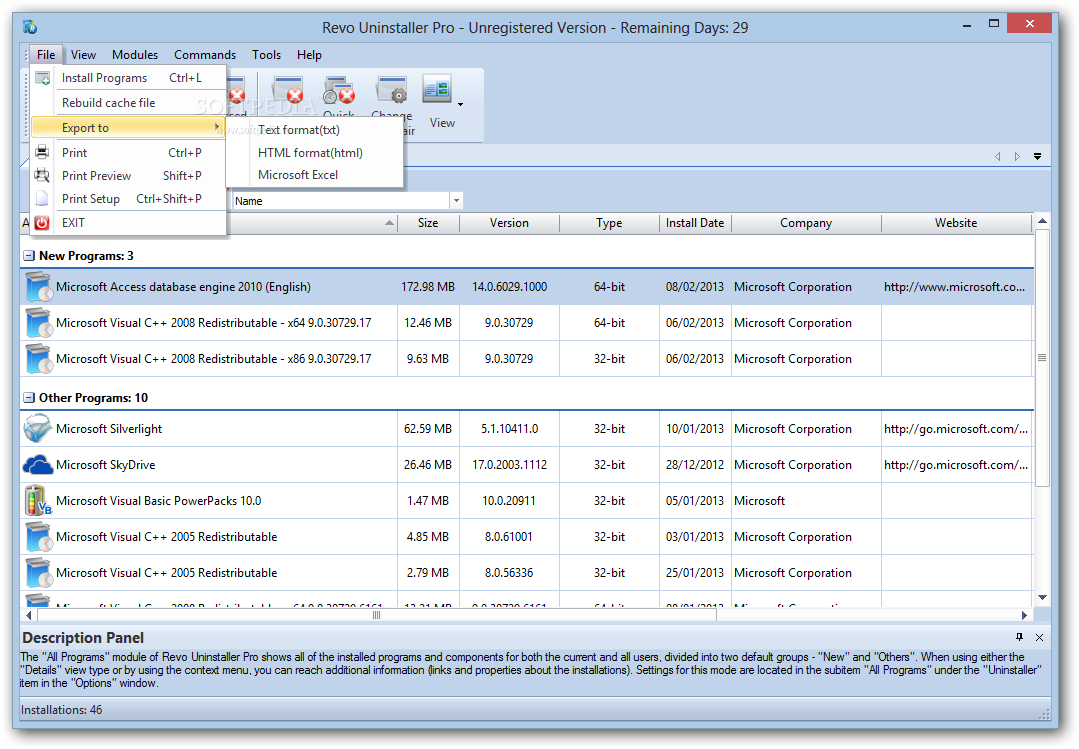Viewport: 1079px width, 749px height.
Task: Click the Visual C++ 2008 x86 icon
Action: point(38,358)
